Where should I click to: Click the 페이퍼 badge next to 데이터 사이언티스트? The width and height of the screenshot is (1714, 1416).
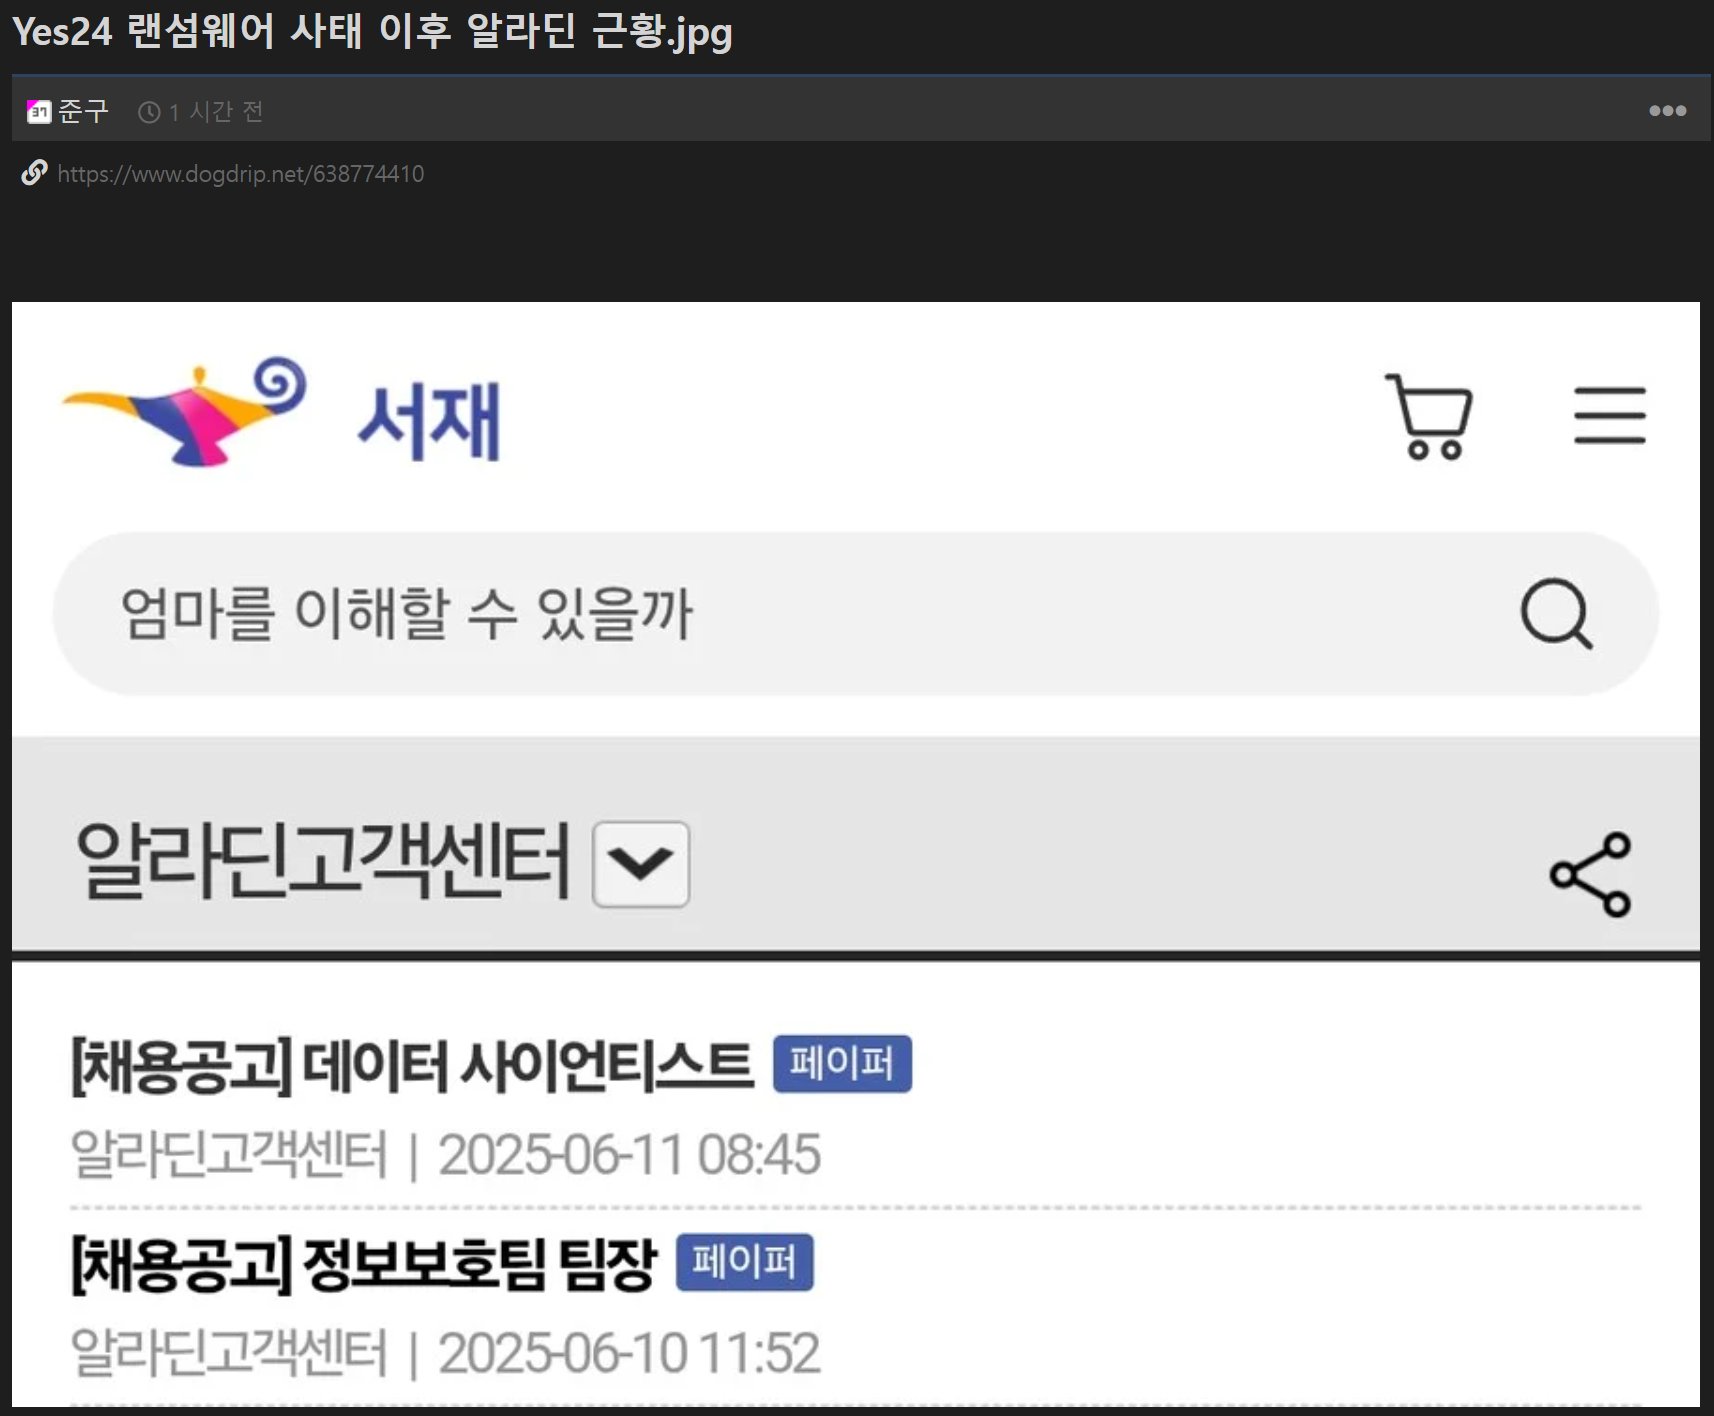point(842,1063)
